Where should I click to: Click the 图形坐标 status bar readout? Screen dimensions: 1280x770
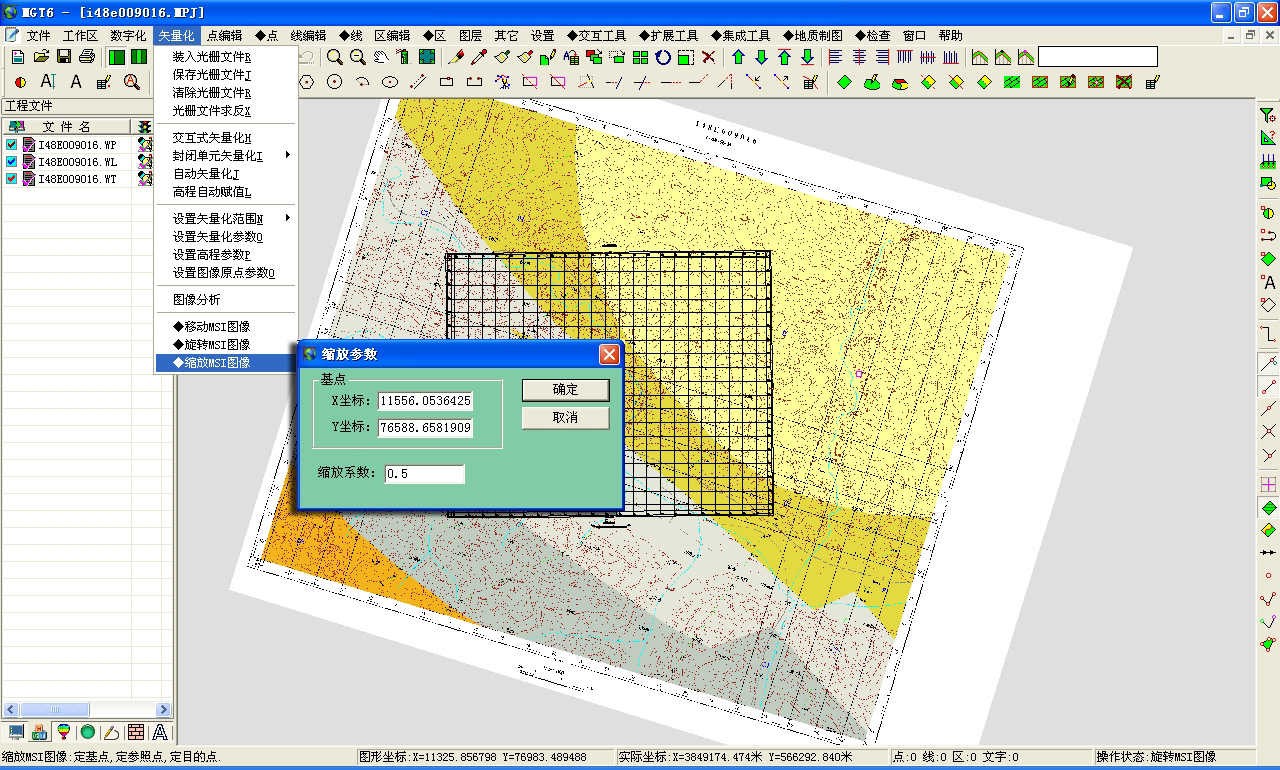click(x=484, y=757)
